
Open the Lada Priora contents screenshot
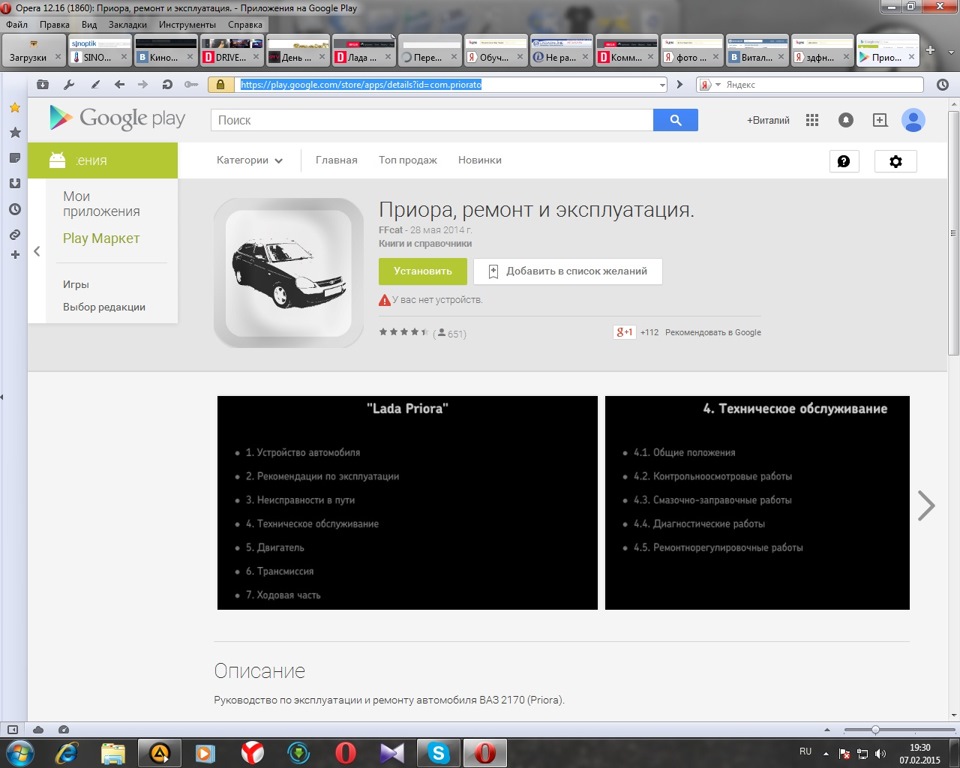click(407, 503)
